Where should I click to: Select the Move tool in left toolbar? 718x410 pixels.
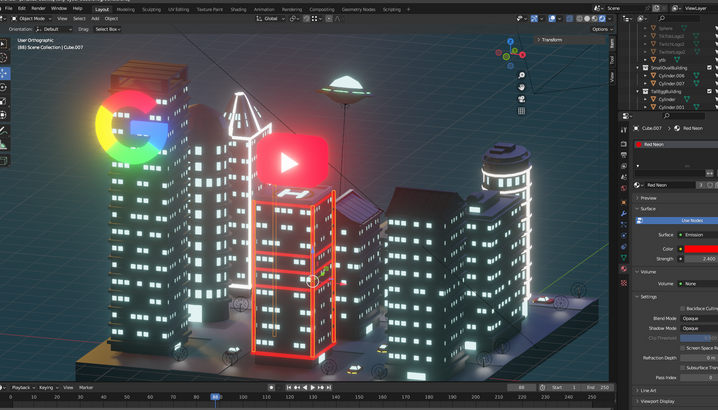(x=4, y=73)
